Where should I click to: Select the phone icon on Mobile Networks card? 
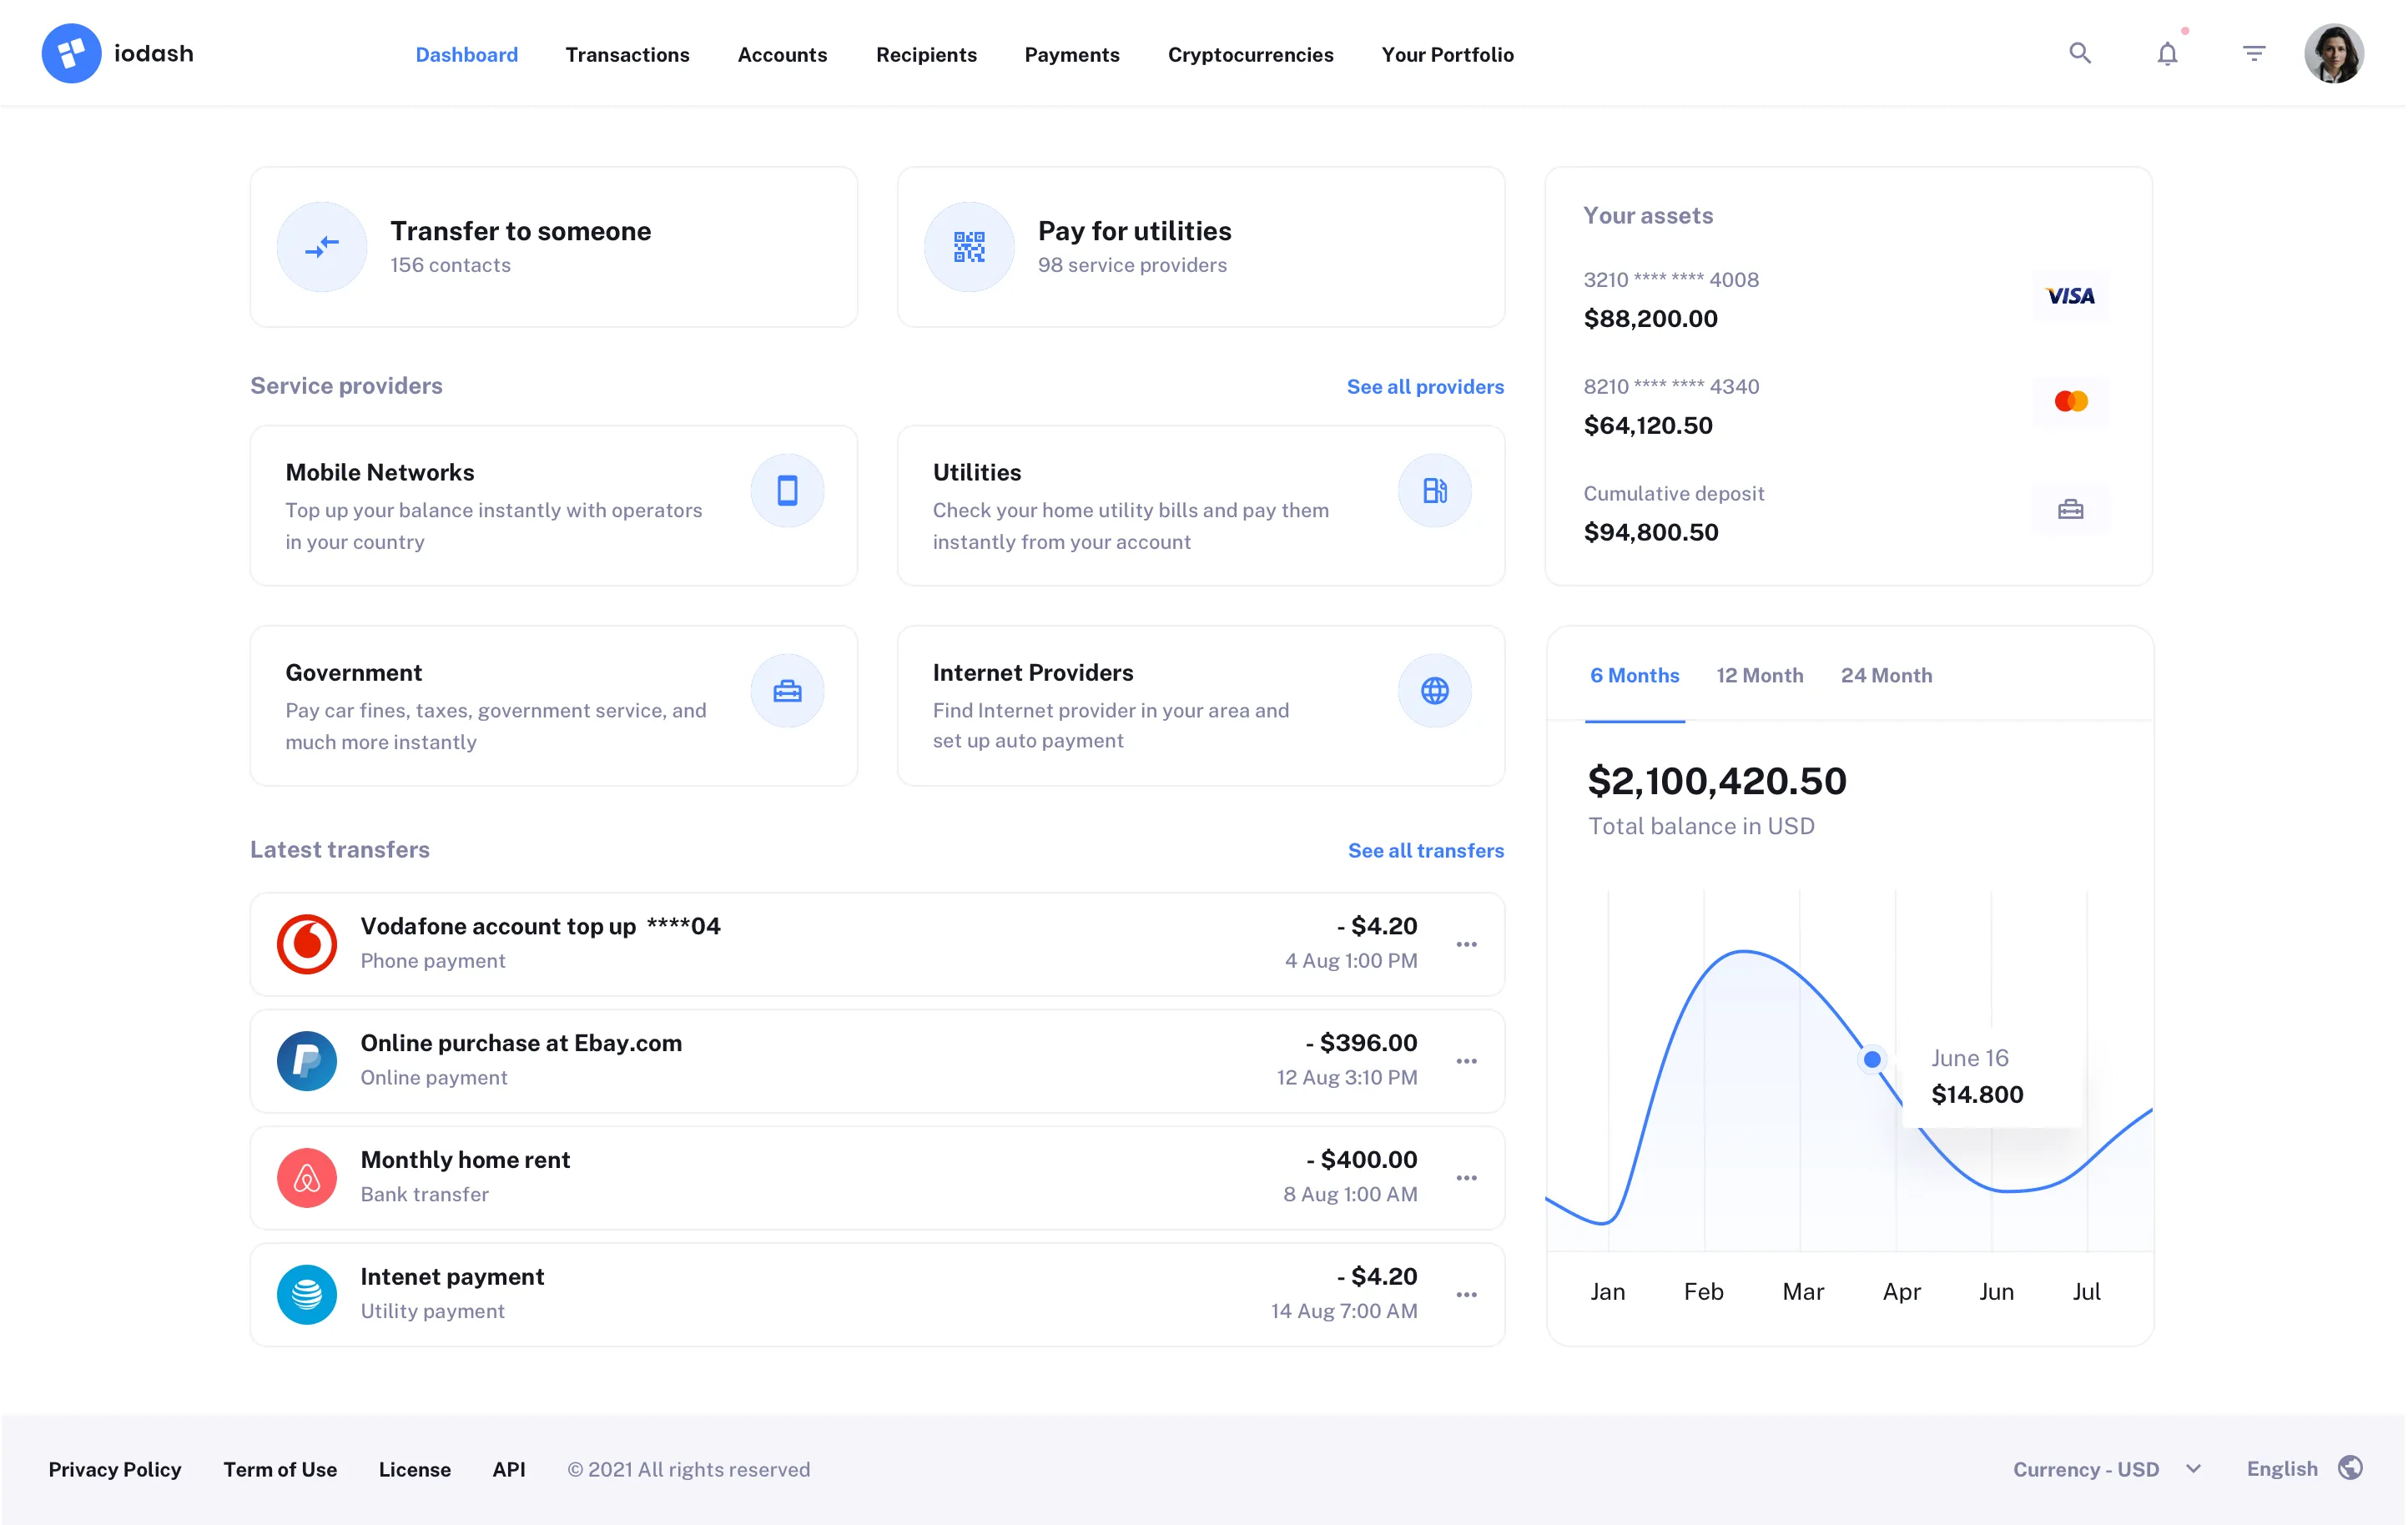787,490
